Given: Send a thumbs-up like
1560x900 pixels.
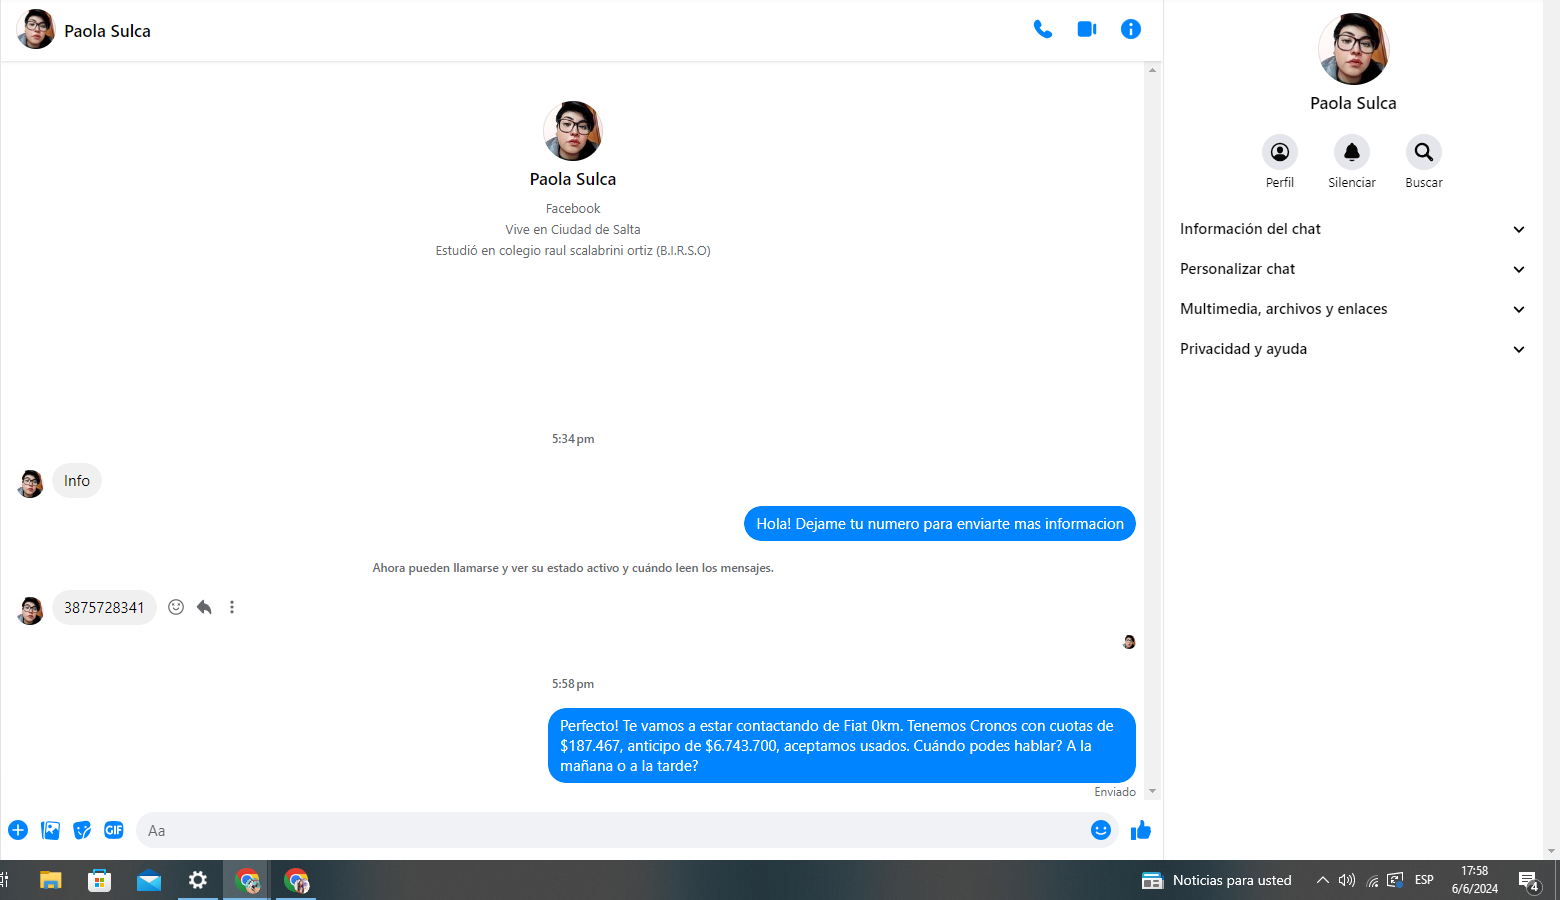Looking at the screenshot, I should pos(1141,830).
